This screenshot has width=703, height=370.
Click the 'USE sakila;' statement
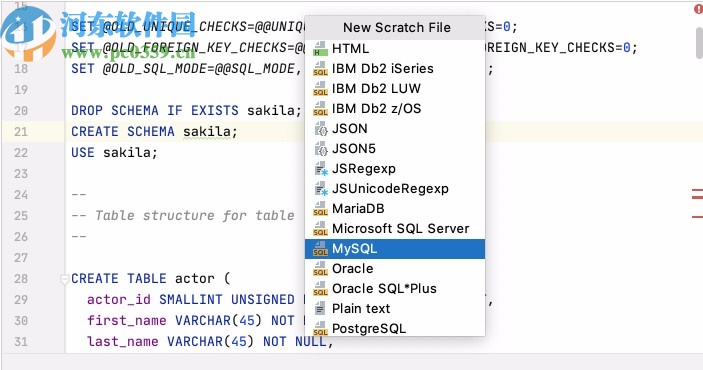click(x=114, y=152)
